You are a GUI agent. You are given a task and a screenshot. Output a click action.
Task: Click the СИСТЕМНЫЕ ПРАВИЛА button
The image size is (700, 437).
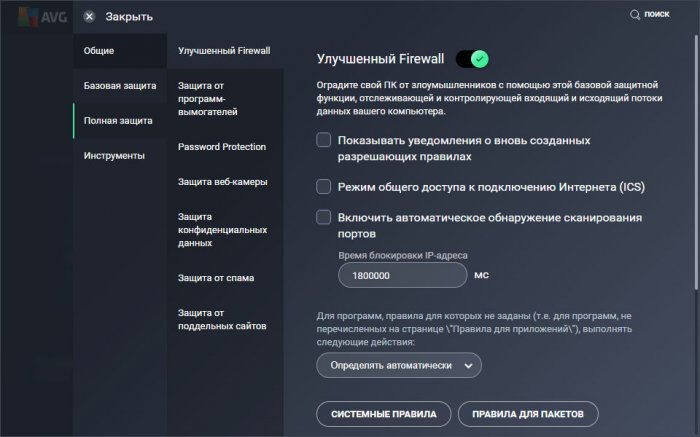[383, 413]
